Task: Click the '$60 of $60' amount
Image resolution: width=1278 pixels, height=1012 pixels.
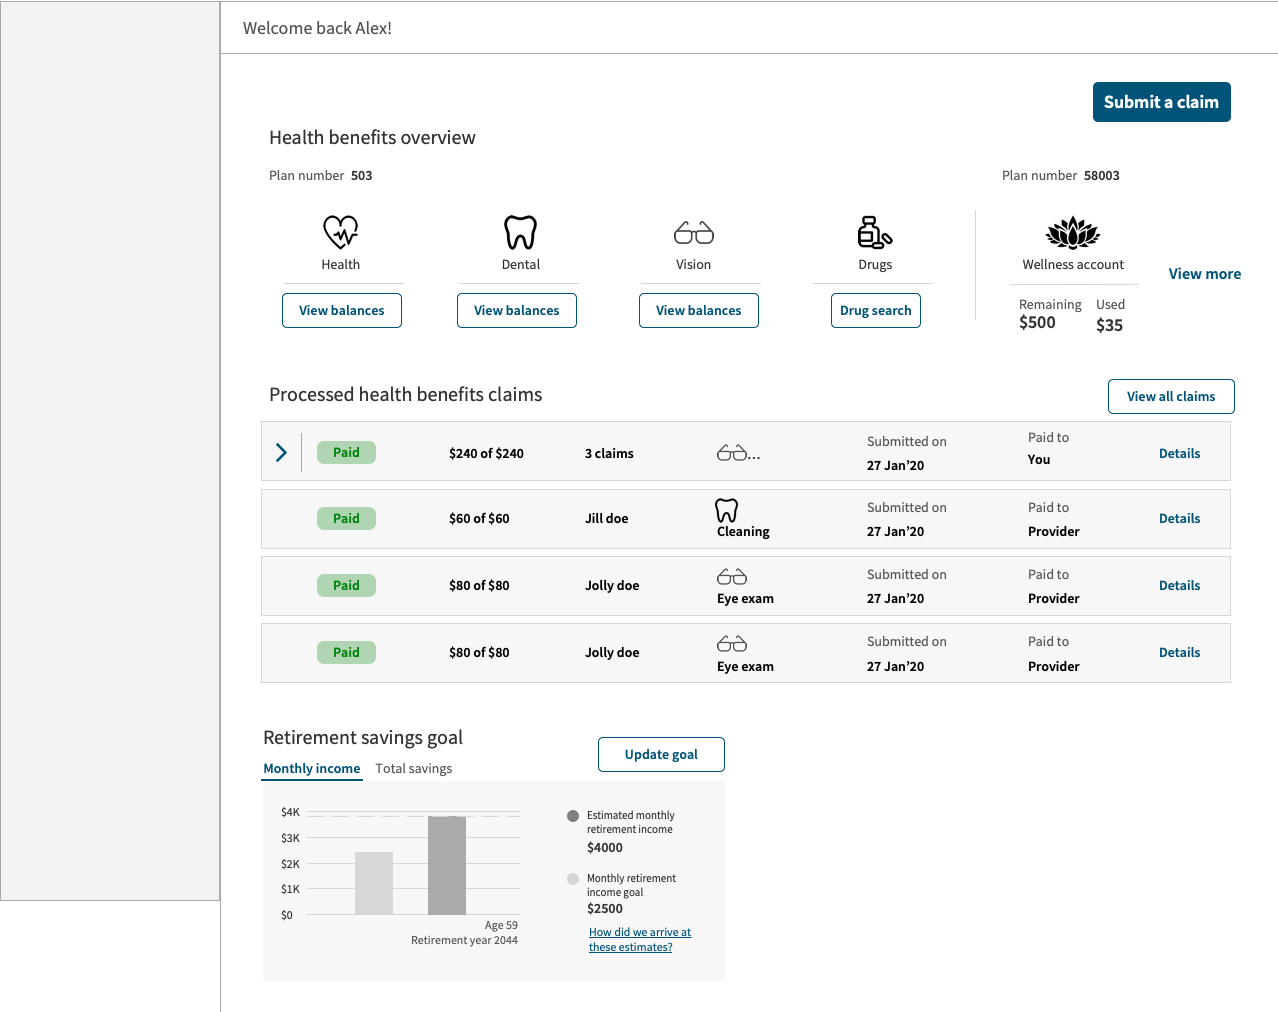Action: click(x=479, y=518)
